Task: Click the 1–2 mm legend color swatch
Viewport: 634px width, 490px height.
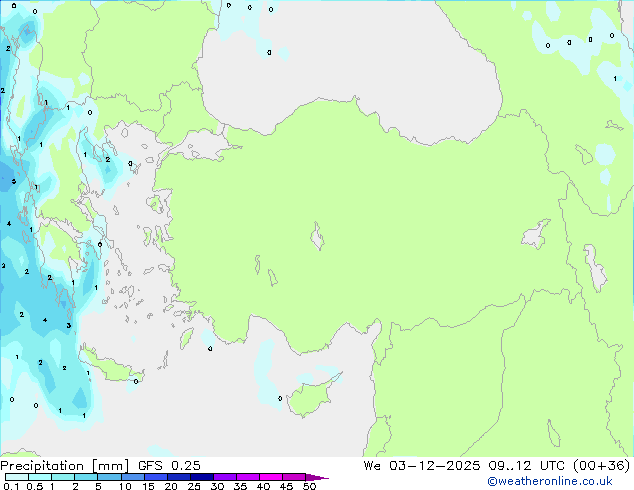Action: (x=63, y=477)
